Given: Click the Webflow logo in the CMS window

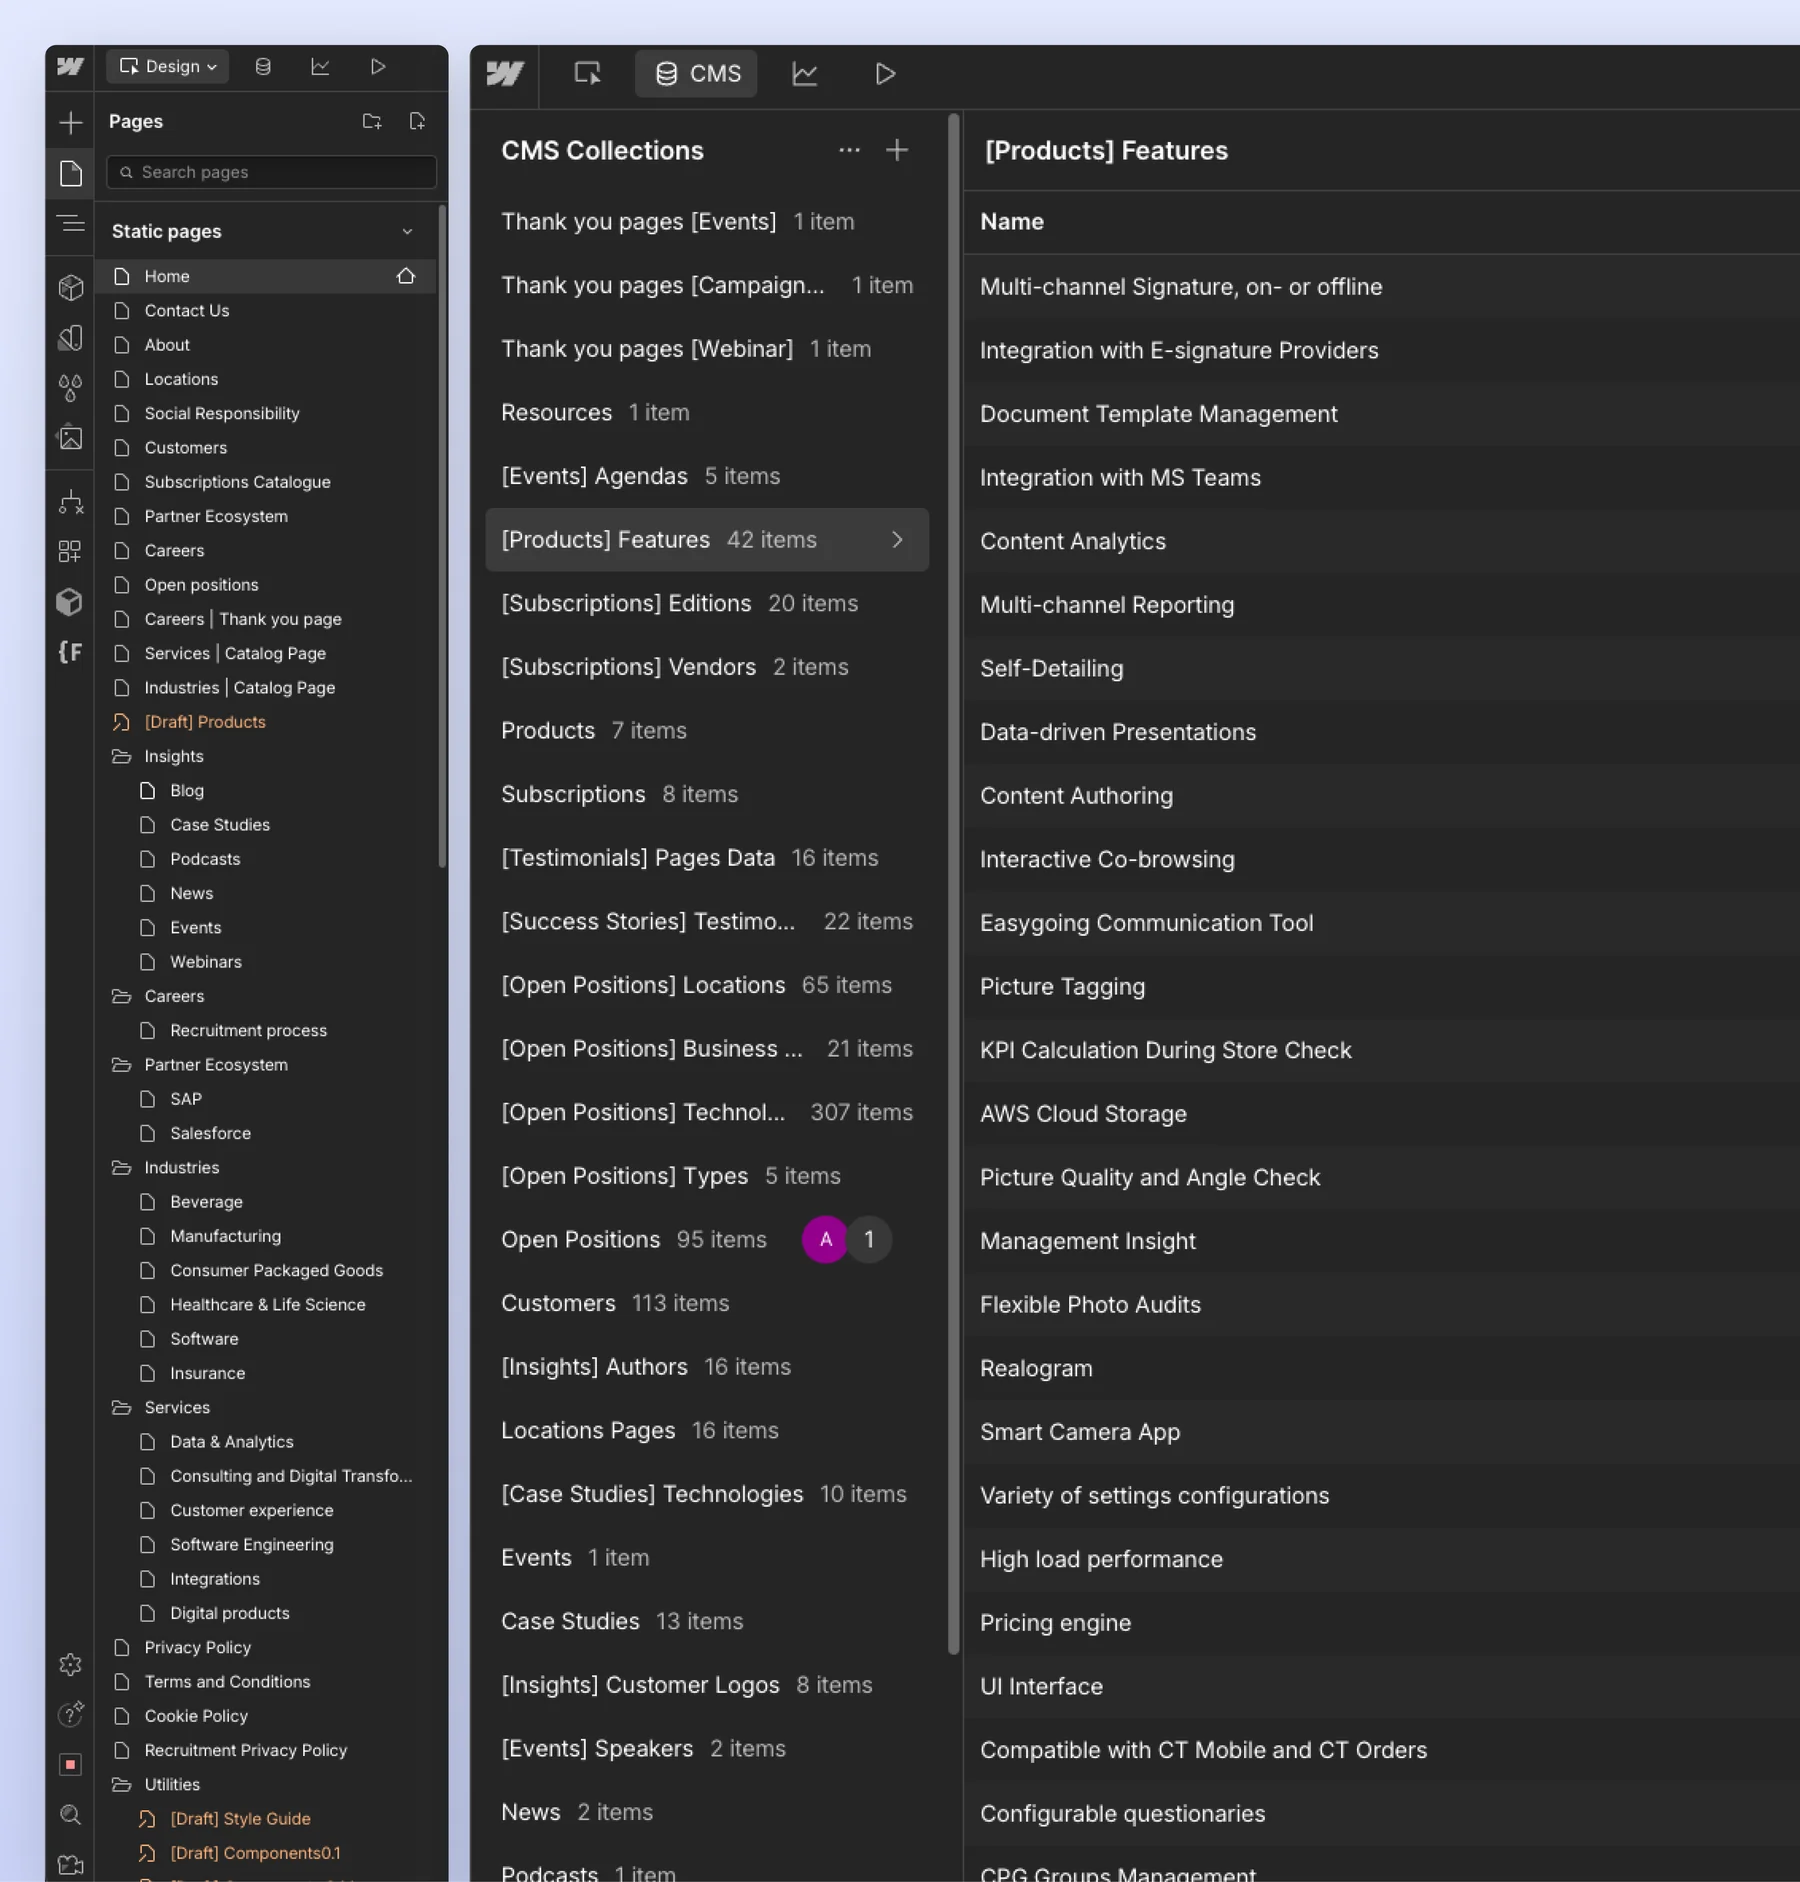Looking at the screenshot, I should point(505,73).
